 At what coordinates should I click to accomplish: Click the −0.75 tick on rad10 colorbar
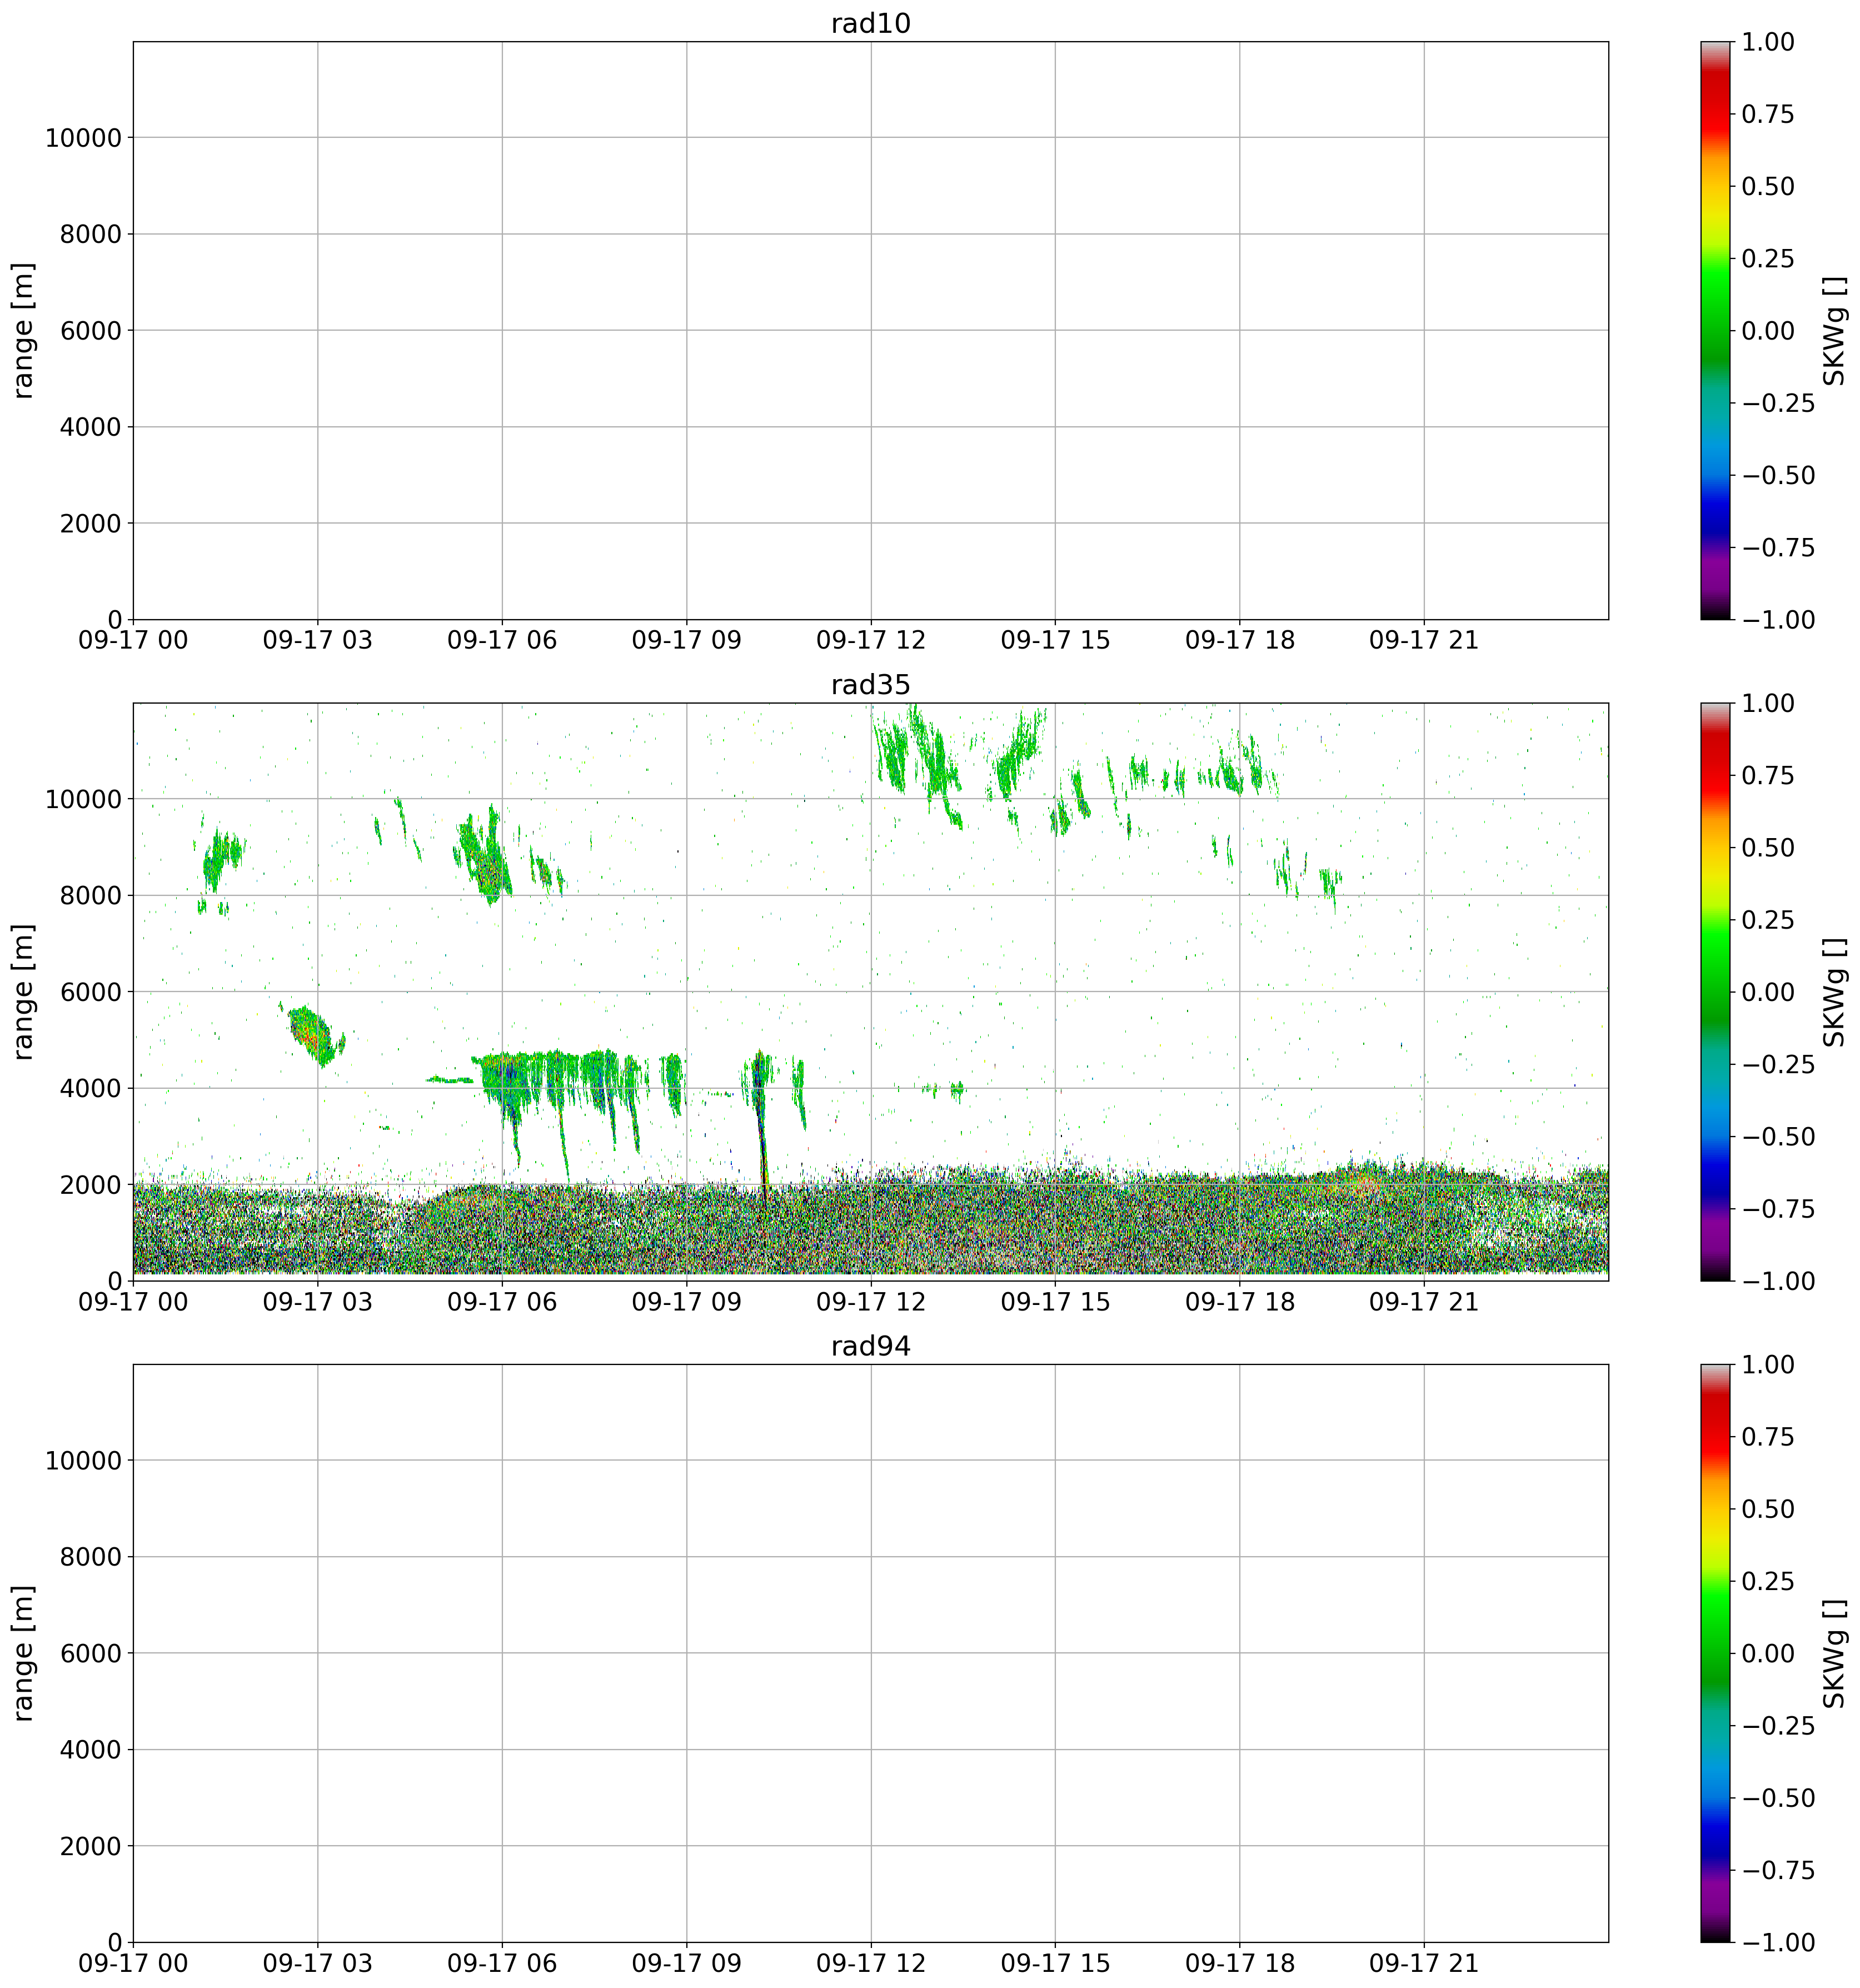coord(1777,548)
